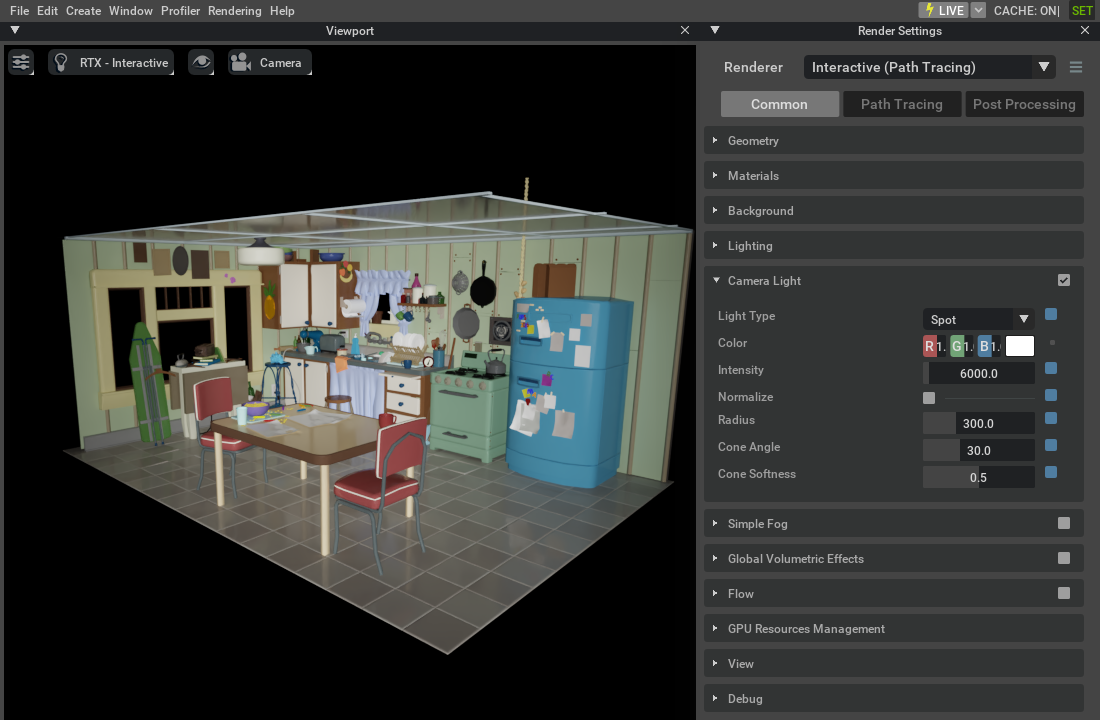Click the LIVE lightning bolt button
Image resolution: width=1100 pixels, height=720 pixels.
tap(944, 11)
